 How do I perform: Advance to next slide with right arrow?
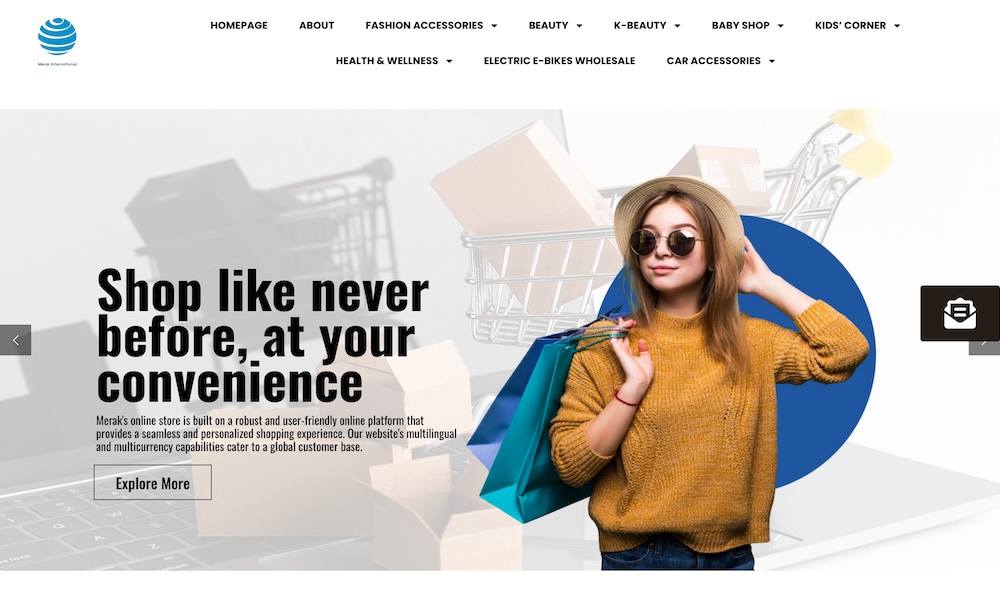click(984, 348)
